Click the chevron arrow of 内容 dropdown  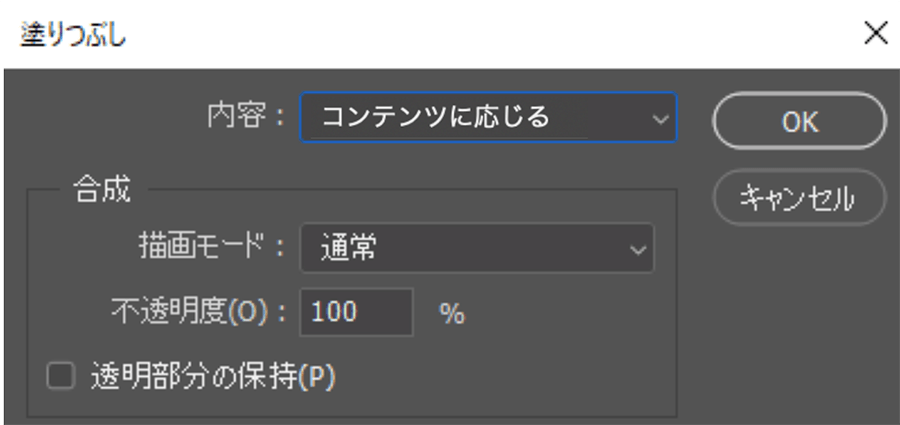pyautogui.click(x=660, y=119)
